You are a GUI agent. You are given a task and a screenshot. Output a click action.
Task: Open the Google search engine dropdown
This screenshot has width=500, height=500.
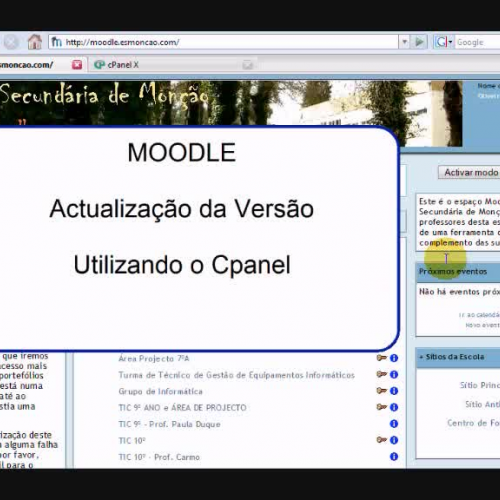(x=443, y=42)
